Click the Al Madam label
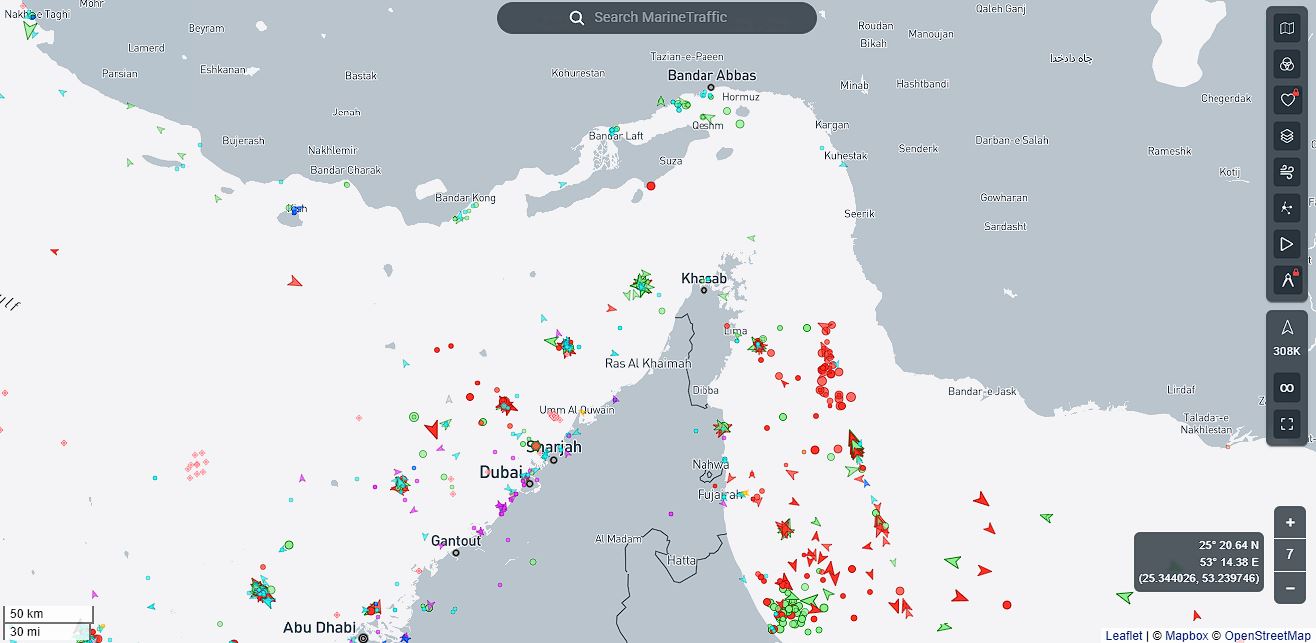This screenshot has width=1316, height=643. pos(618,539)
